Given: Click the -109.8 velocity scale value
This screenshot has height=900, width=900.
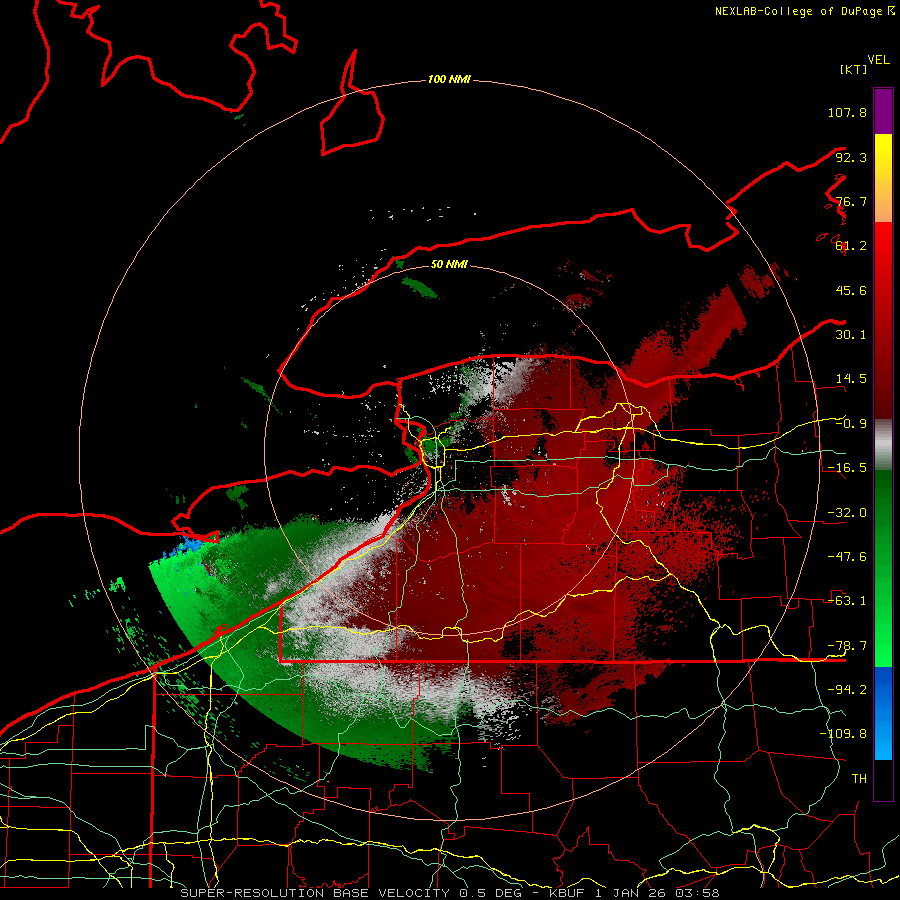Looking at the screenshot, I should click(x=843, y=734).
